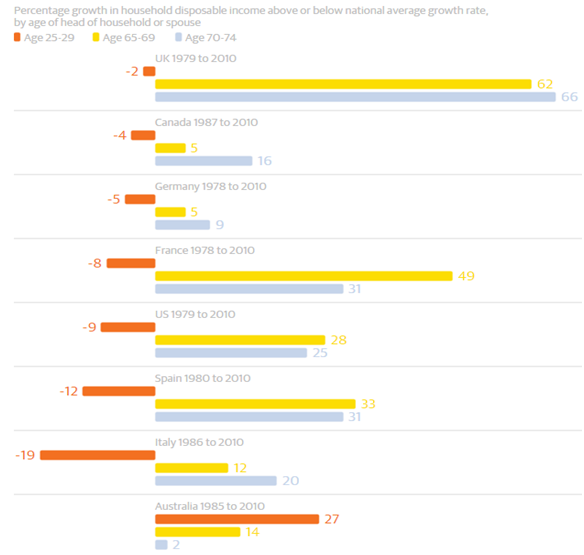Click the US yellow bar valued 28

pyautogui.click(x=240, y=340)
